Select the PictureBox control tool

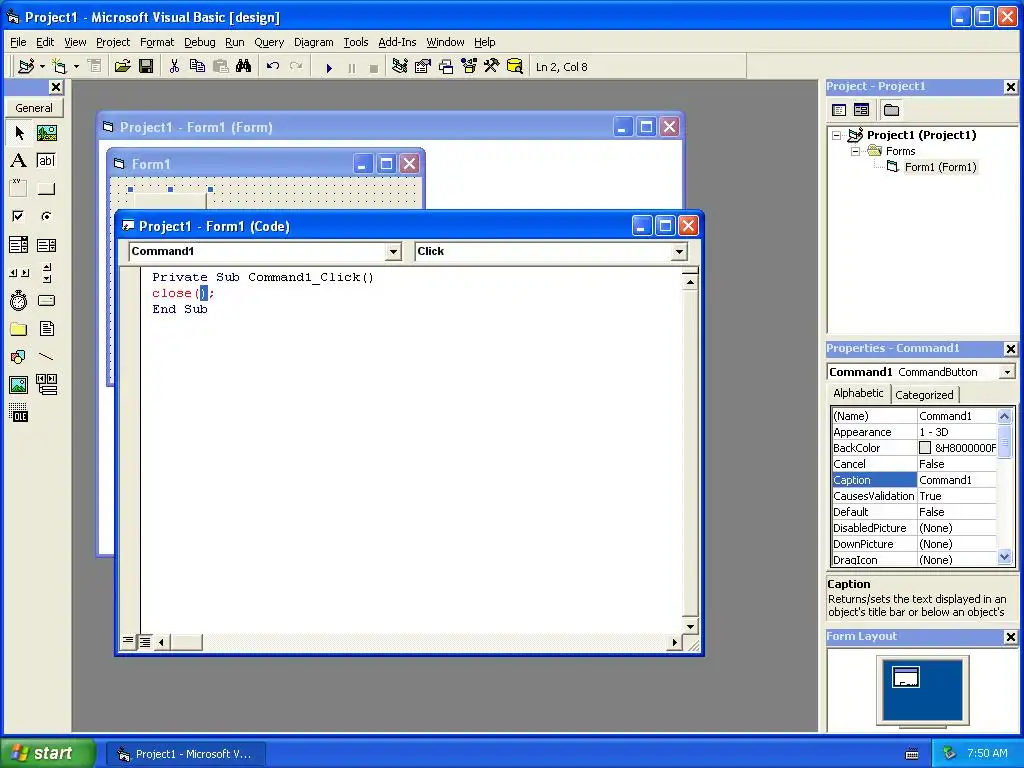pos(46,133)
